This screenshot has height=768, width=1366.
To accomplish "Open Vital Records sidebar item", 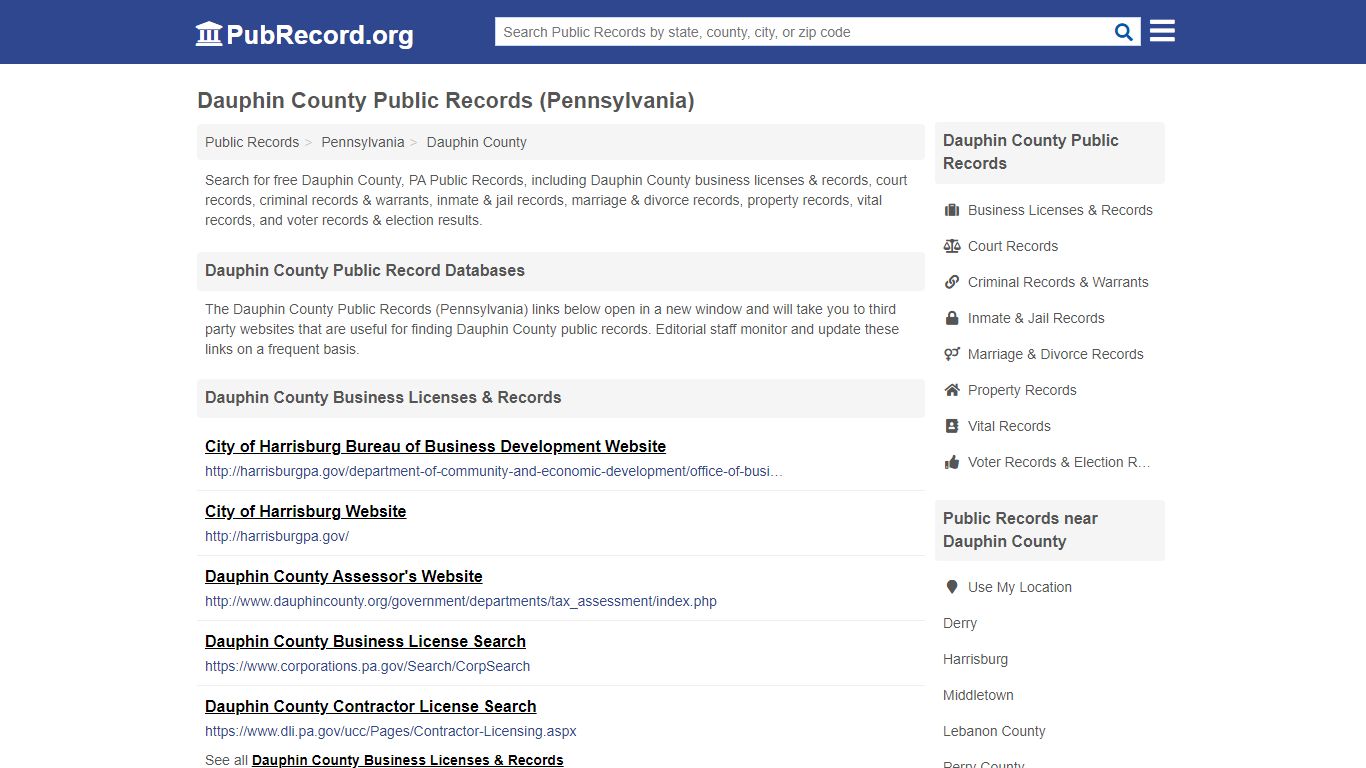I will pos(1009,426).
